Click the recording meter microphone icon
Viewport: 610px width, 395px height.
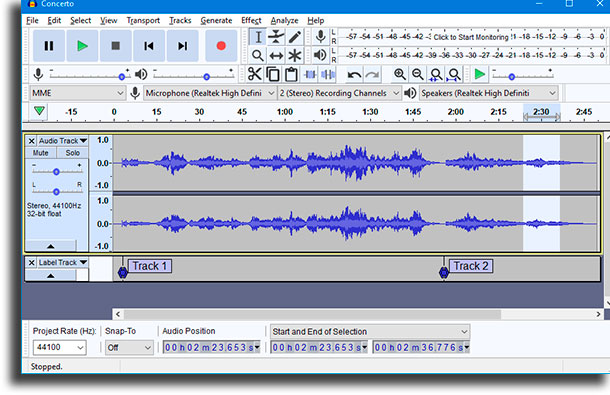(x=321, y=37)
